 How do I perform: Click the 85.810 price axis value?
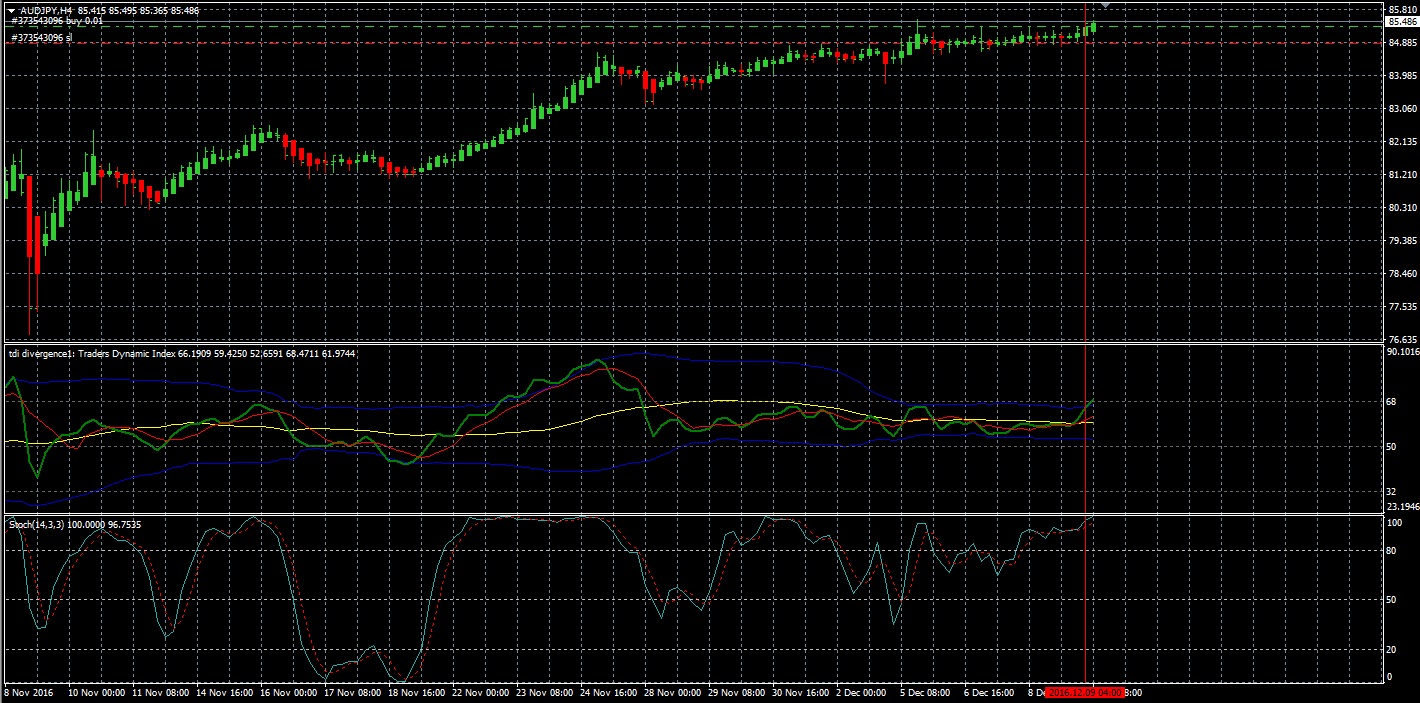pyautogui.click(x=1401, y=10)
